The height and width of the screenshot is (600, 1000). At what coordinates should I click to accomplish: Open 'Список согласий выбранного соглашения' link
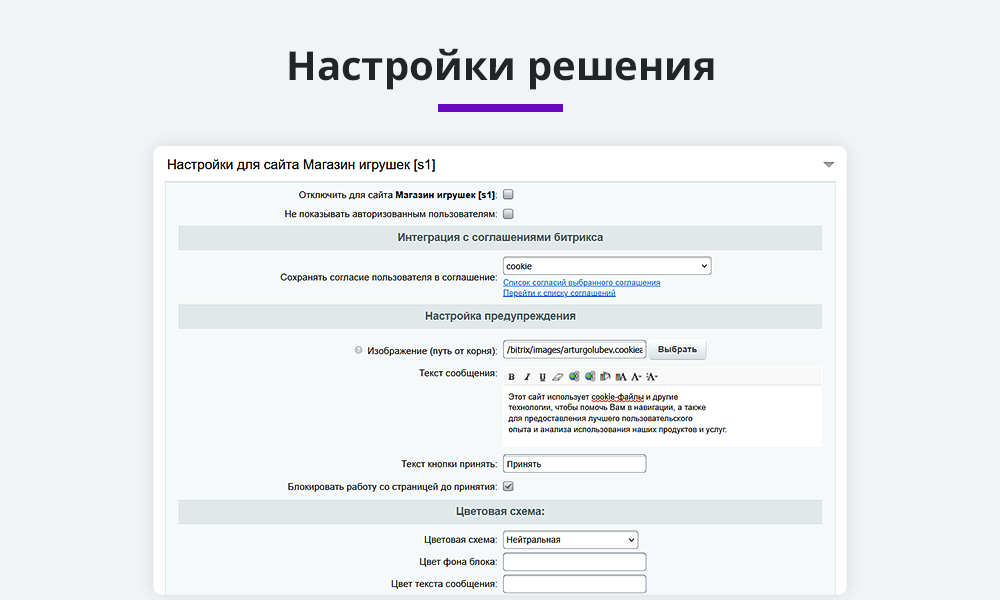581,283
